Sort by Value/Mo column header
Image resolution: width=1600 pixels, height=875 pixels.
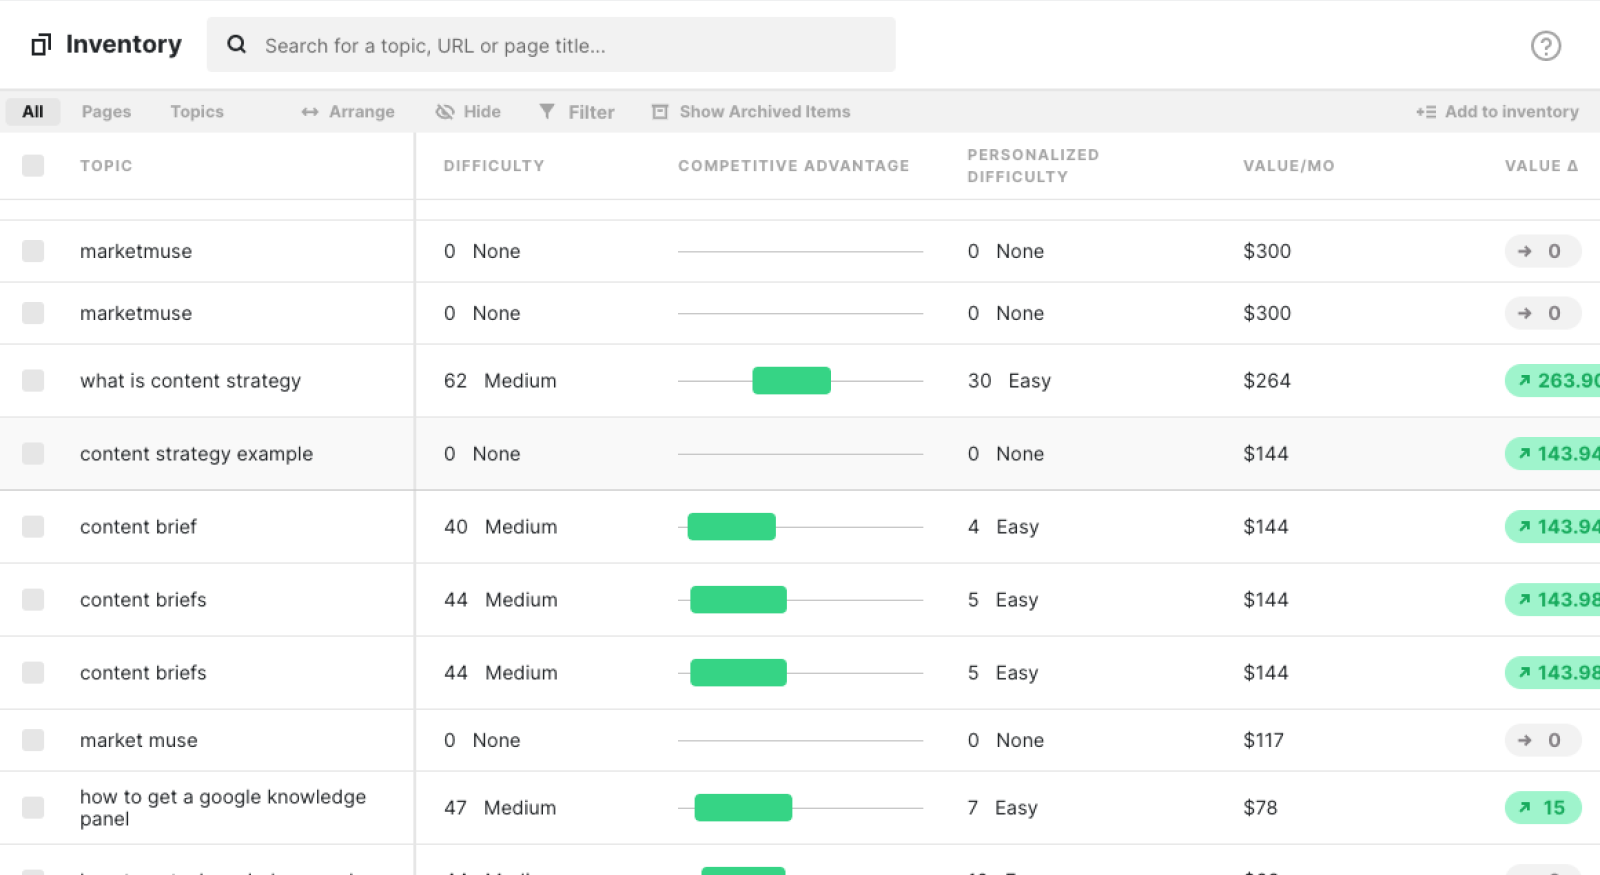click(1288, 166)
